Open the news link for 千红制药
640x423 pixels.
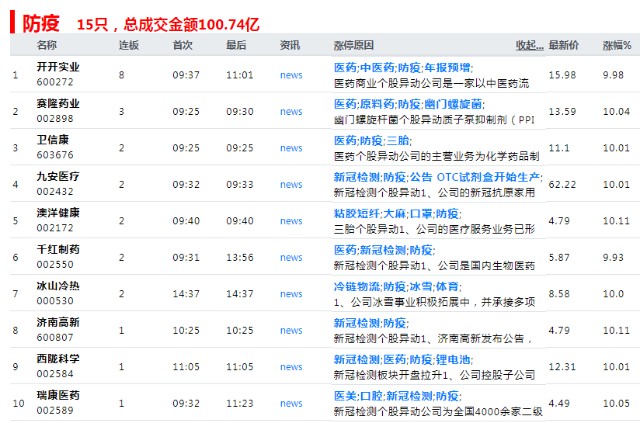pyautogui.click(x=291, y=258)
